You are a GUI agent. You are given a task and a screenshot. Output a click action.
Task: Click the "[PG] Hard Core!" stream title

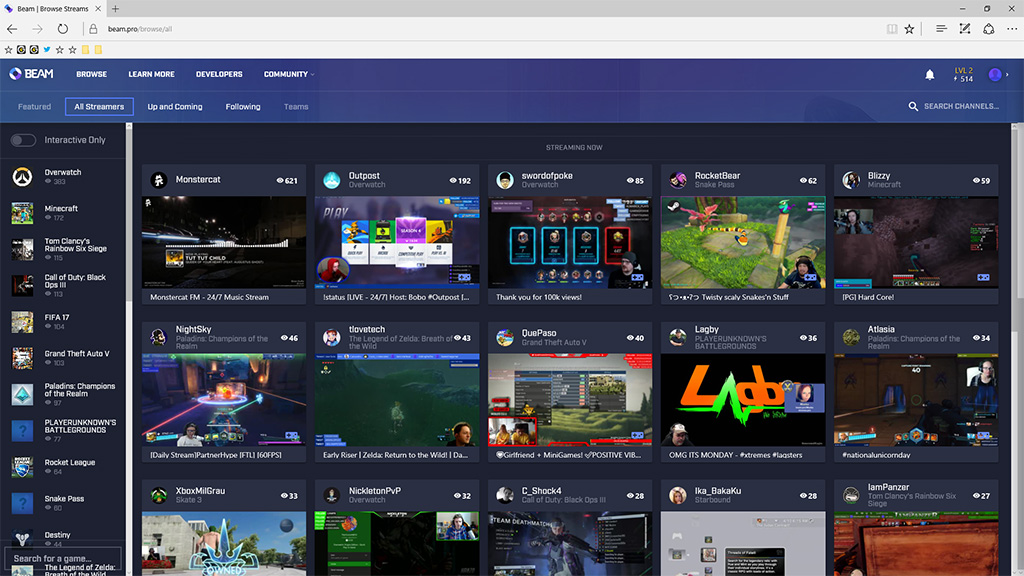coord(868,297)
